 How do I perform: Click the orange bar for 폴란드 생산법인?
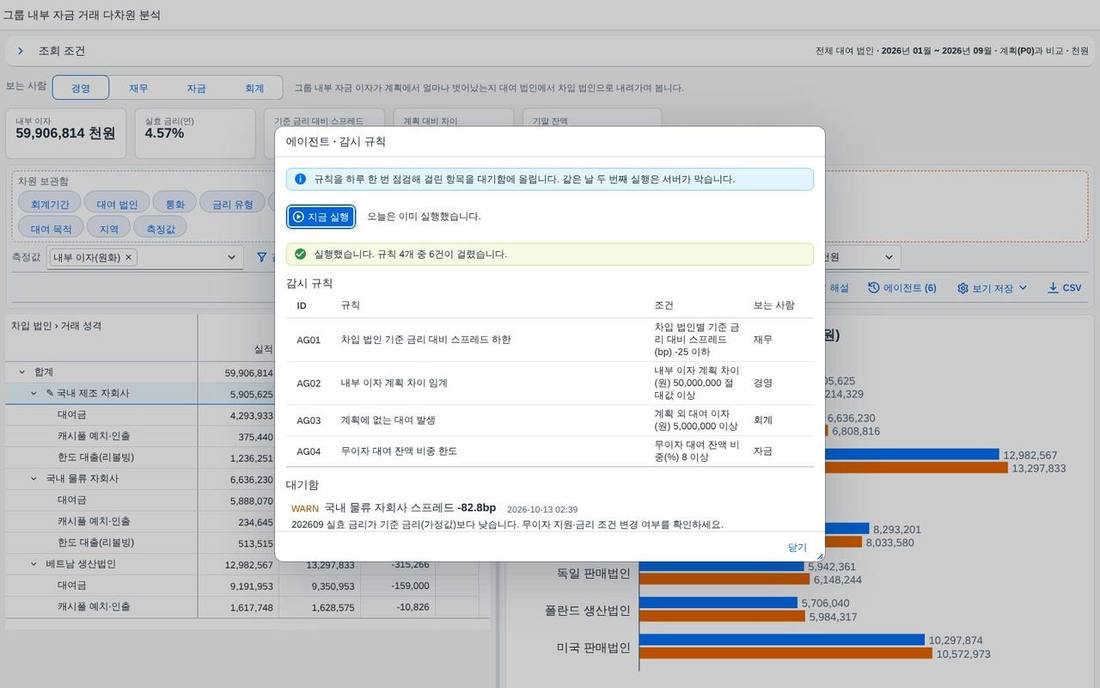click(722, 616)
